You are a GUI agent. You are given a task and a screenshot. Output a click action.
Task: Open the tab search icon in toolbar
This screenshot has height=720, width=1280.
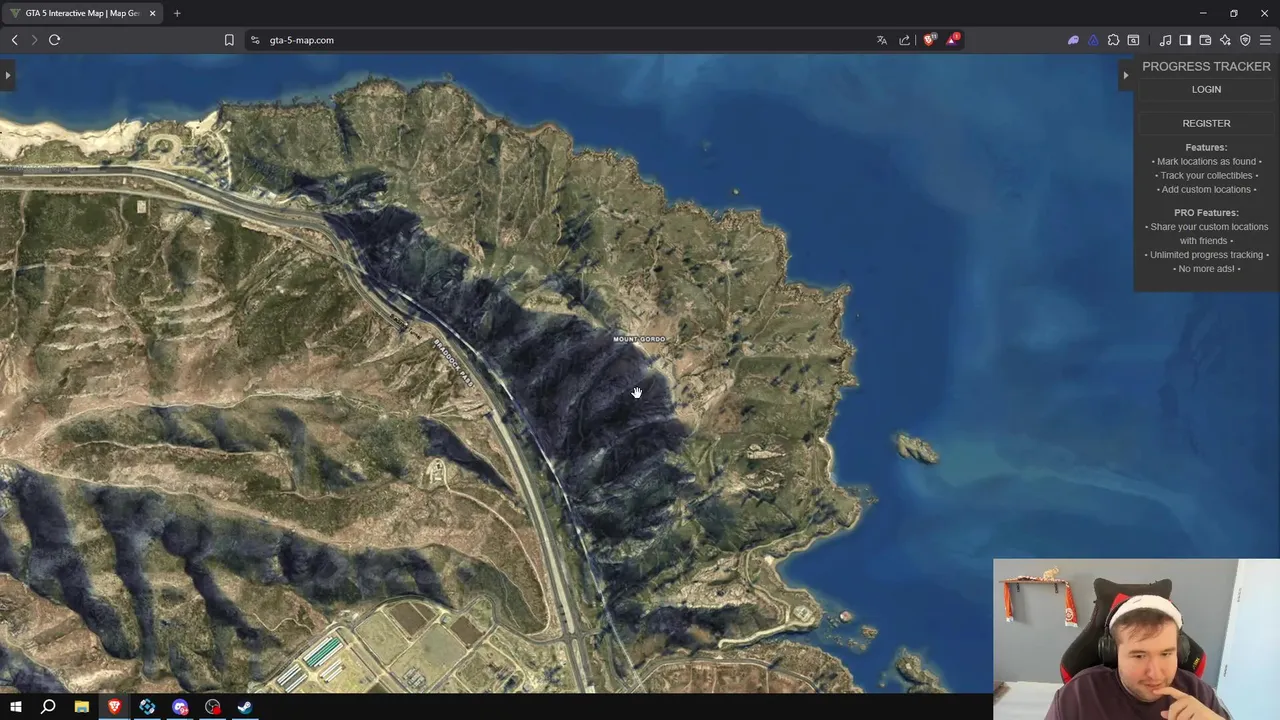[1133, 40]
